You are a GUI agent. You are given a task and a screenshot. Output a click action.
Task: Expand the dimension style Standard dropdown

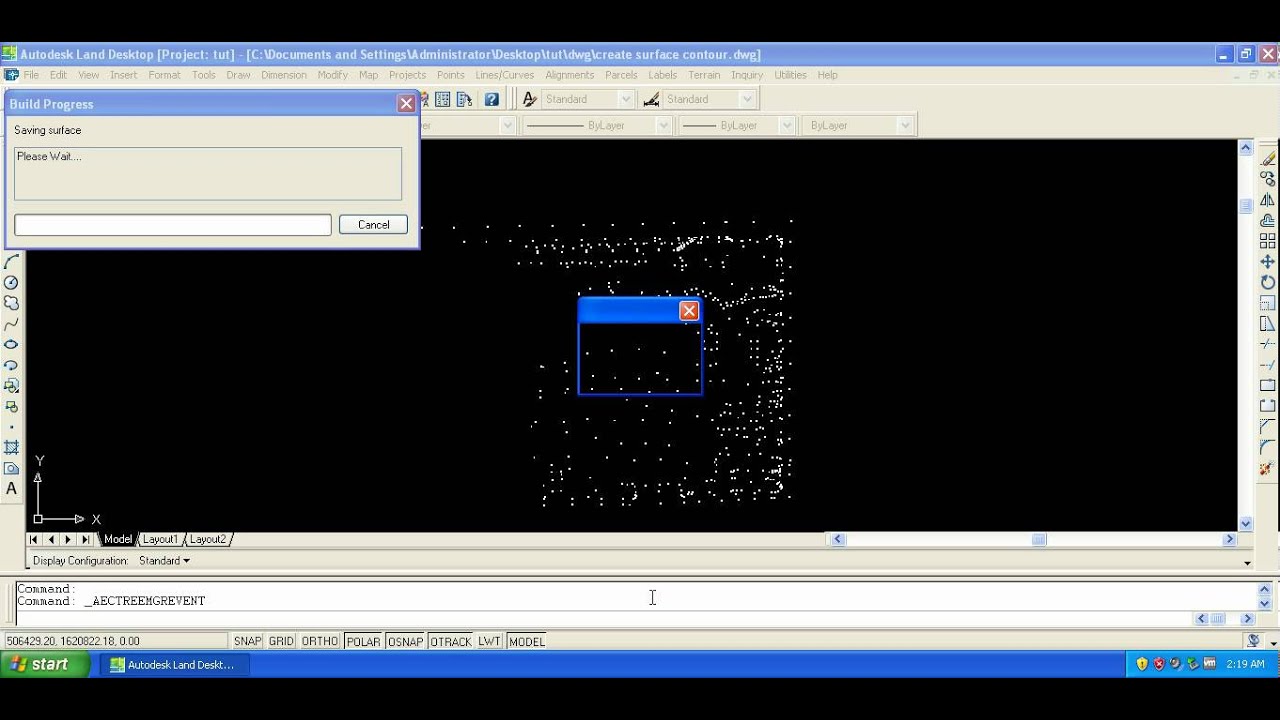pos(747,99)
